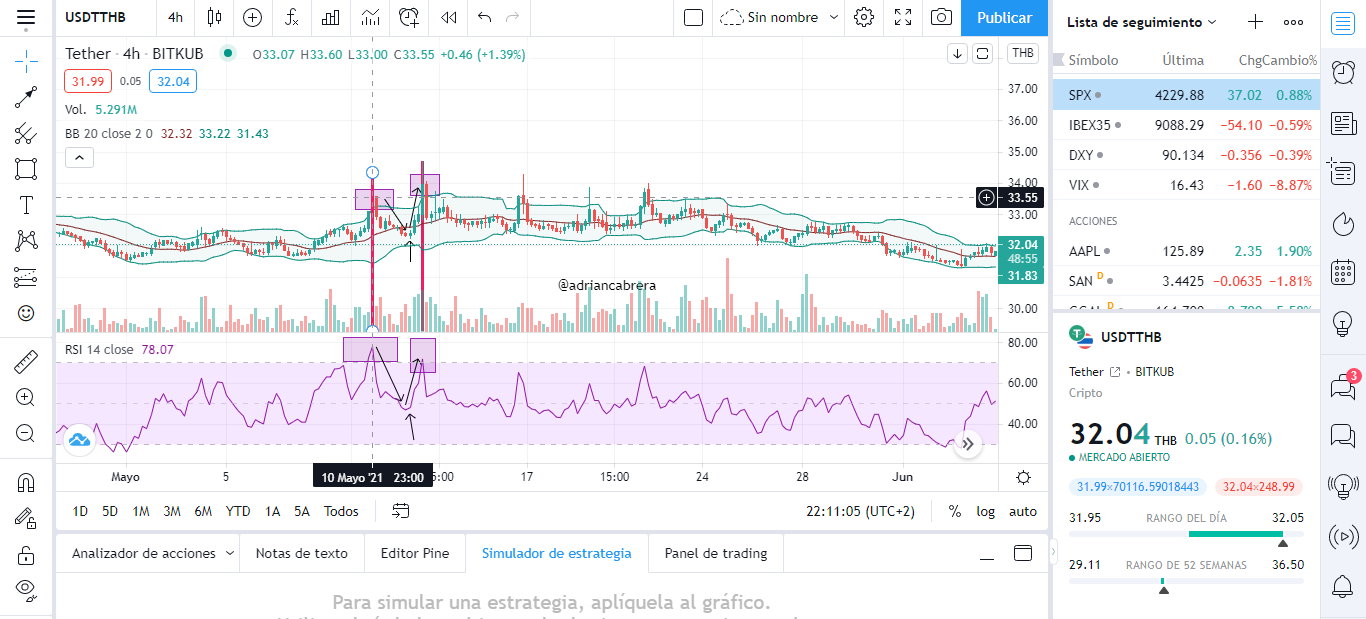Open chart settings gear icon
This screenshot has height=619, width=1366.
click(864, 17)
